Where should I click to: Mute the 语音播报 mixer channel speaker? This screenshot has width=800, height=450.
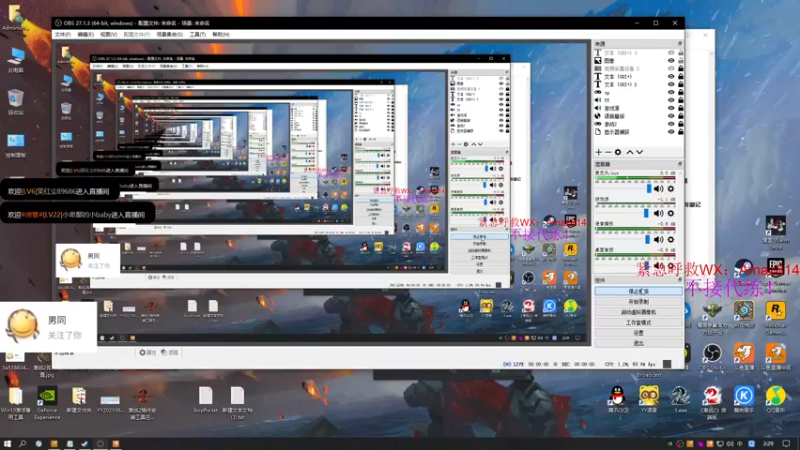pos(659,239)
